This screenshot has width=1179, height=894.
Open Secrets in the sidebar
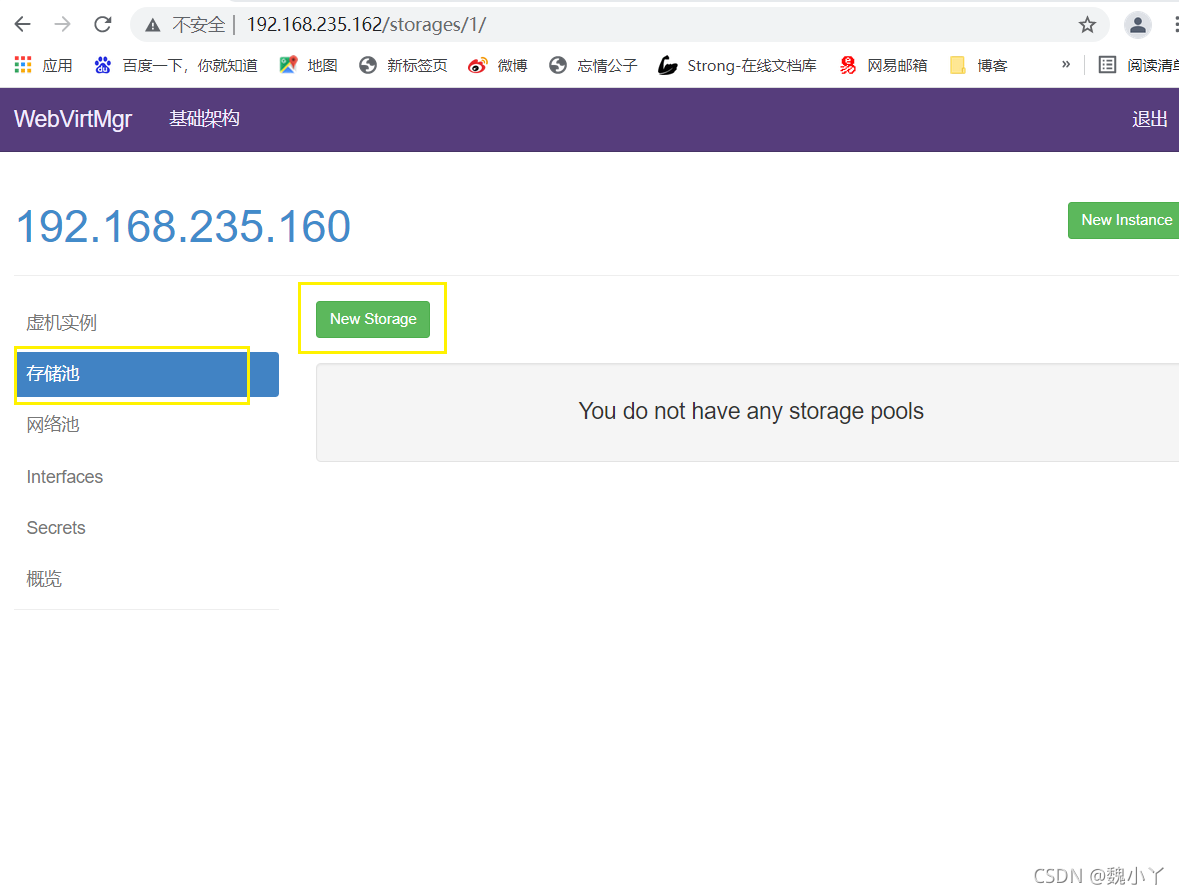[x=147, y=528]
